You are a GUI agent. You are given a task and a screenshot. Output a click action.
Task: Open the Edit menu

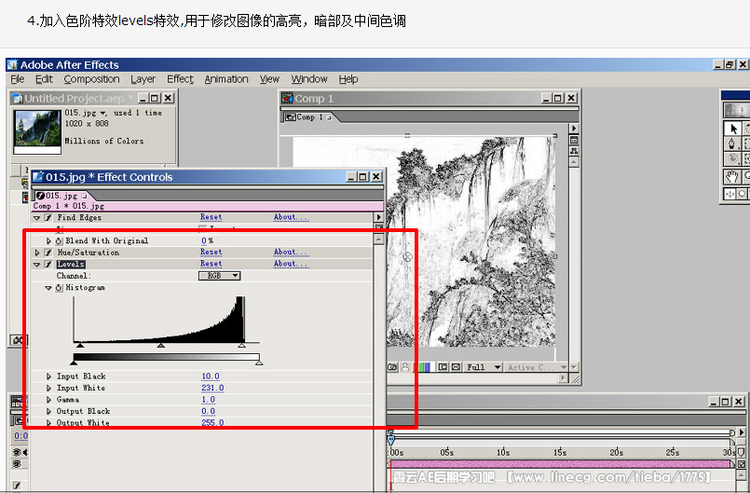click(44, 79)
